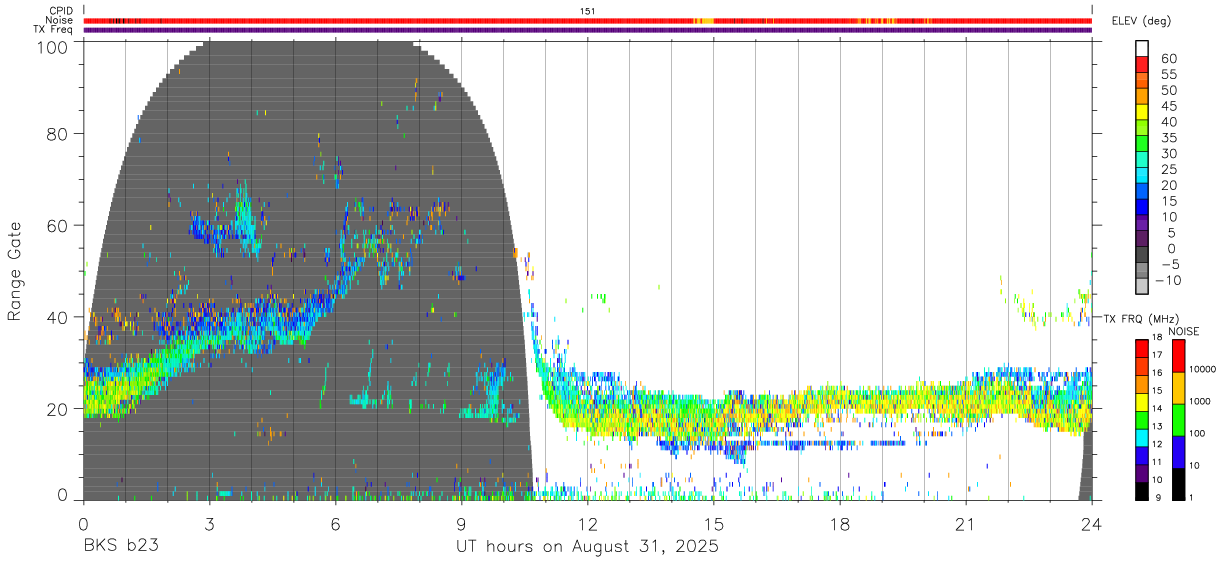
Task: Click the '15' tick on the UT hours axis
Action: [713, 523]
